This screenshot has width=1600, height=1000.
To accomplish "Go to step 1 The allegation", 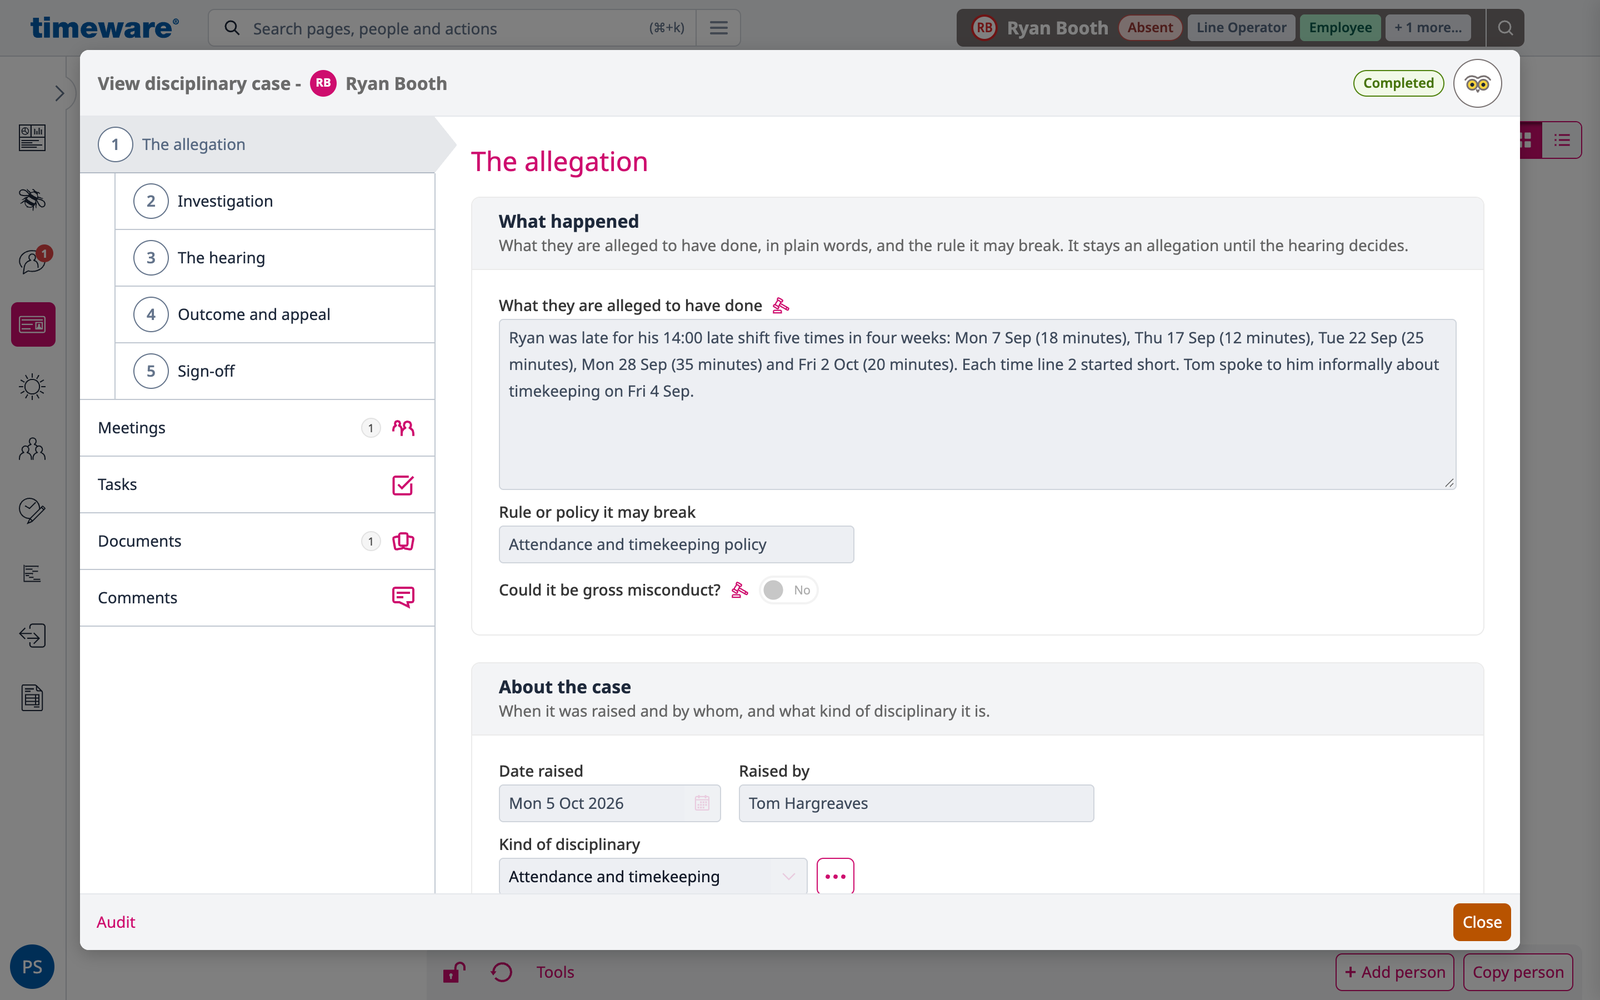I will pyautogui.click(x=258, y=144).
